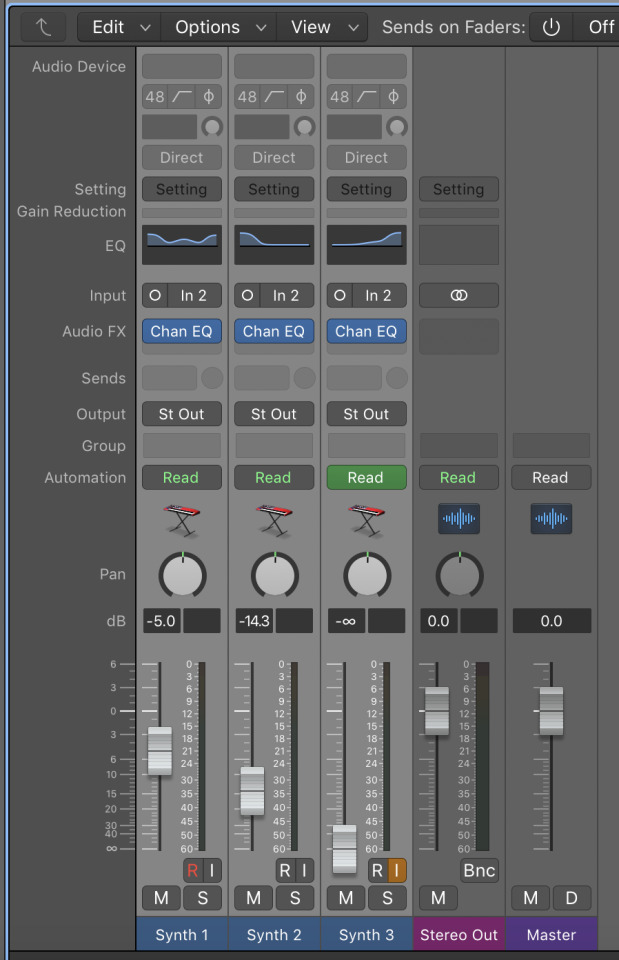Toggle high-pass filter on Synth 3
The height and width of the screenshot is (960, 619).
(367, 96)
